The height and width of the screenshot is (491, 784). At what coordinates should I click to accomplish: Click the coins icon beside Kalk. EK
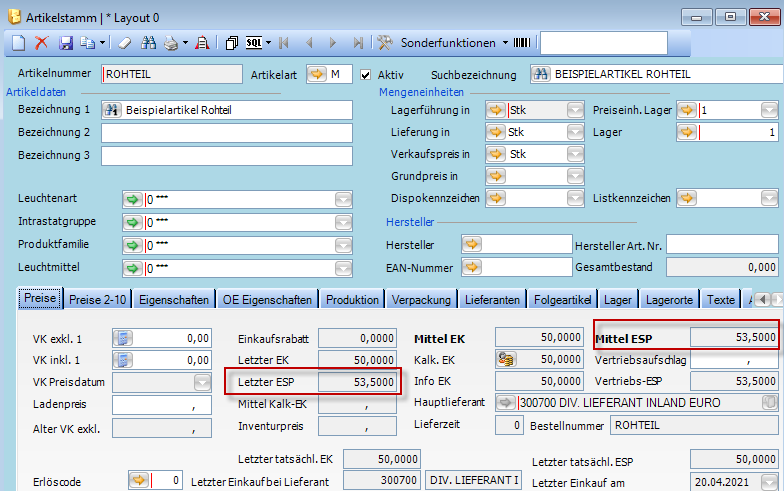[507, 359]
